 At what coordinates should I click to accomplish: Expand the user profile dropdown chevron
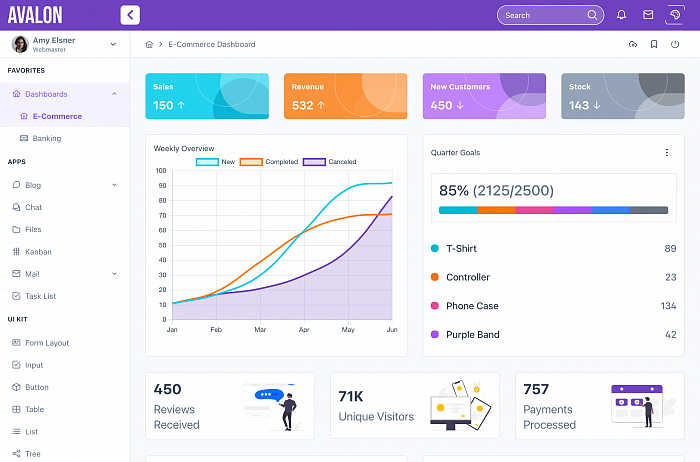click(x=113, y=44)
